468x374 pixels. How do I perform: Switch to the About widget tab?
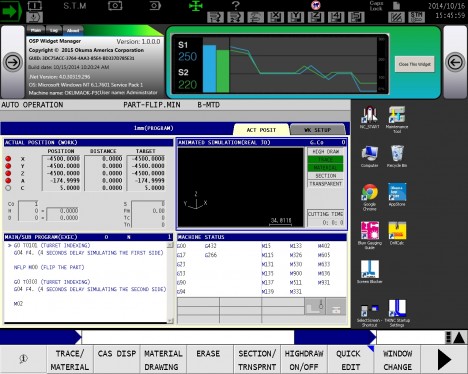[x=73, y=30]
